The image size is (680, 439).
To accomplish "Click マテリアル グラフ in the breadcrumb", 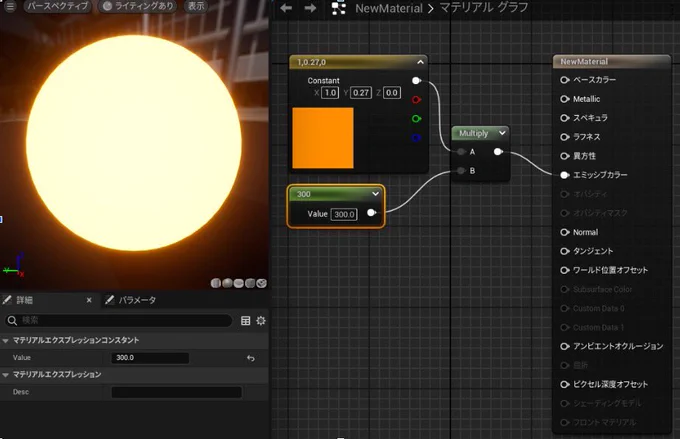I will click(484, 8).
